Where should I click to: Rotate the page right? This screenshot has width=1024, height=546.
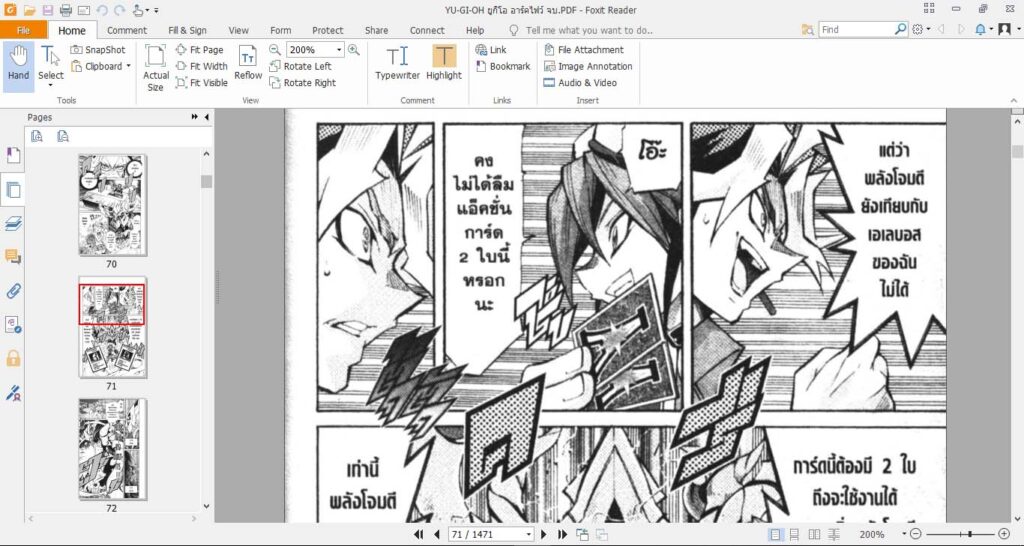302,83
